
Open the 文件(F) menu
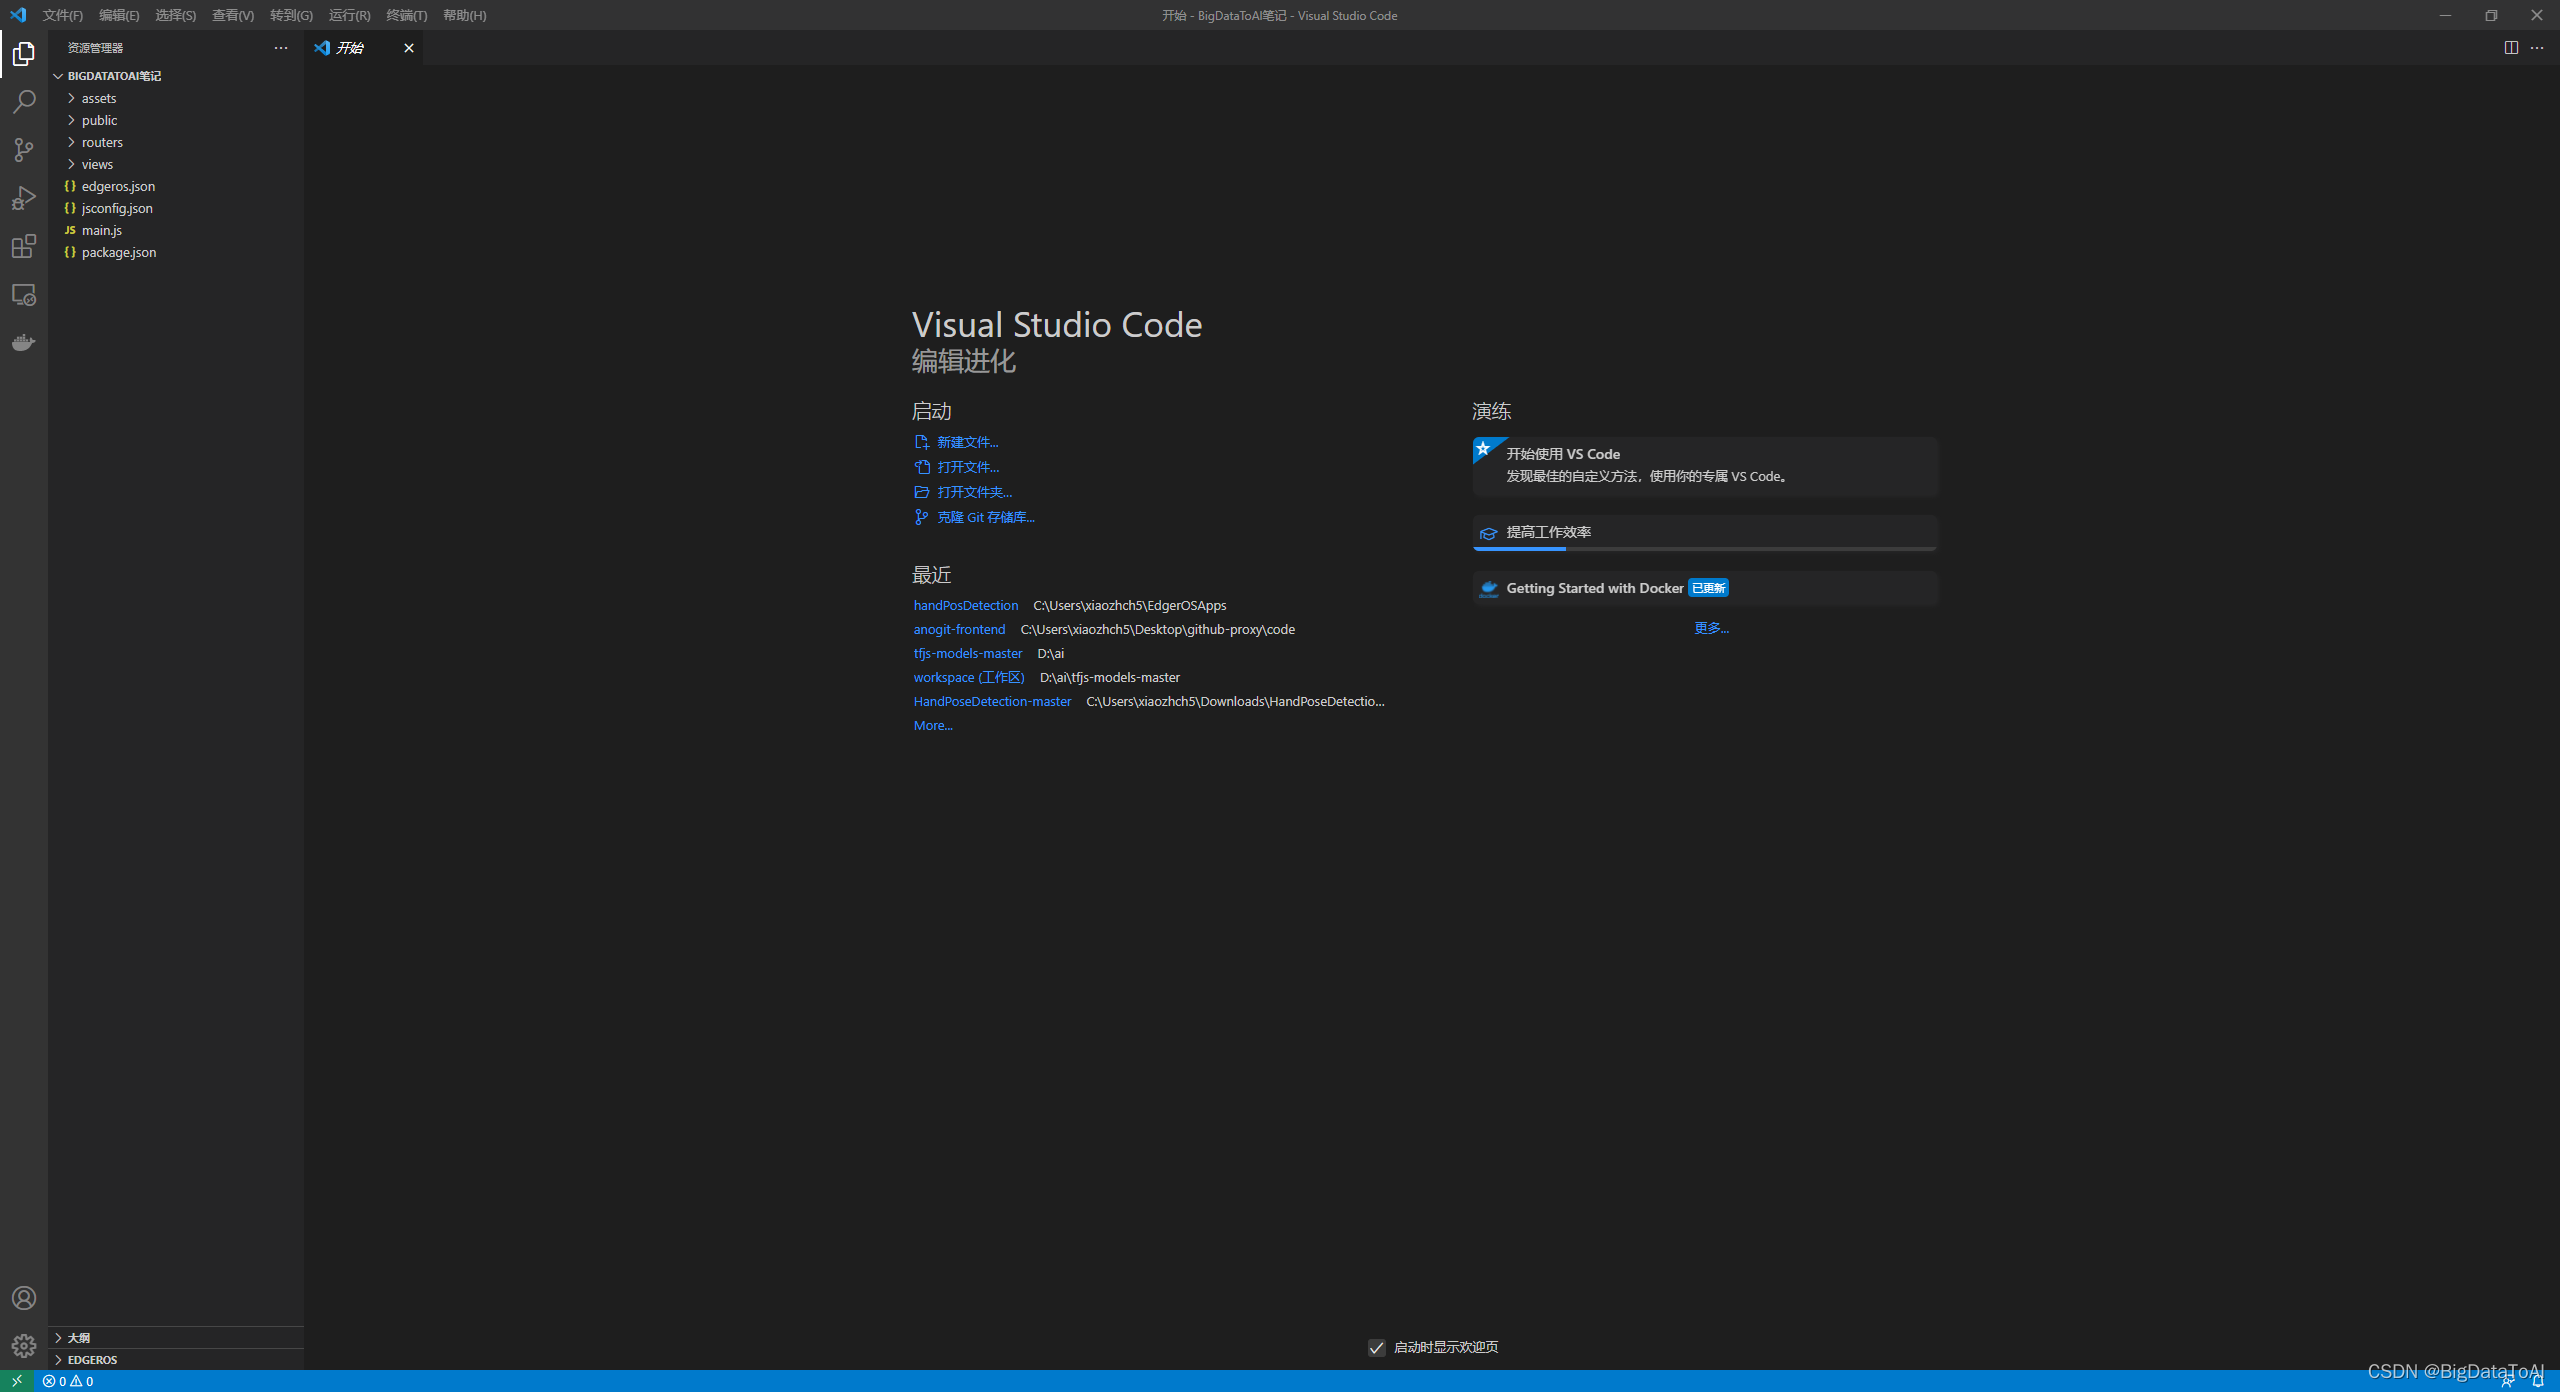click(x=62, y=15)
